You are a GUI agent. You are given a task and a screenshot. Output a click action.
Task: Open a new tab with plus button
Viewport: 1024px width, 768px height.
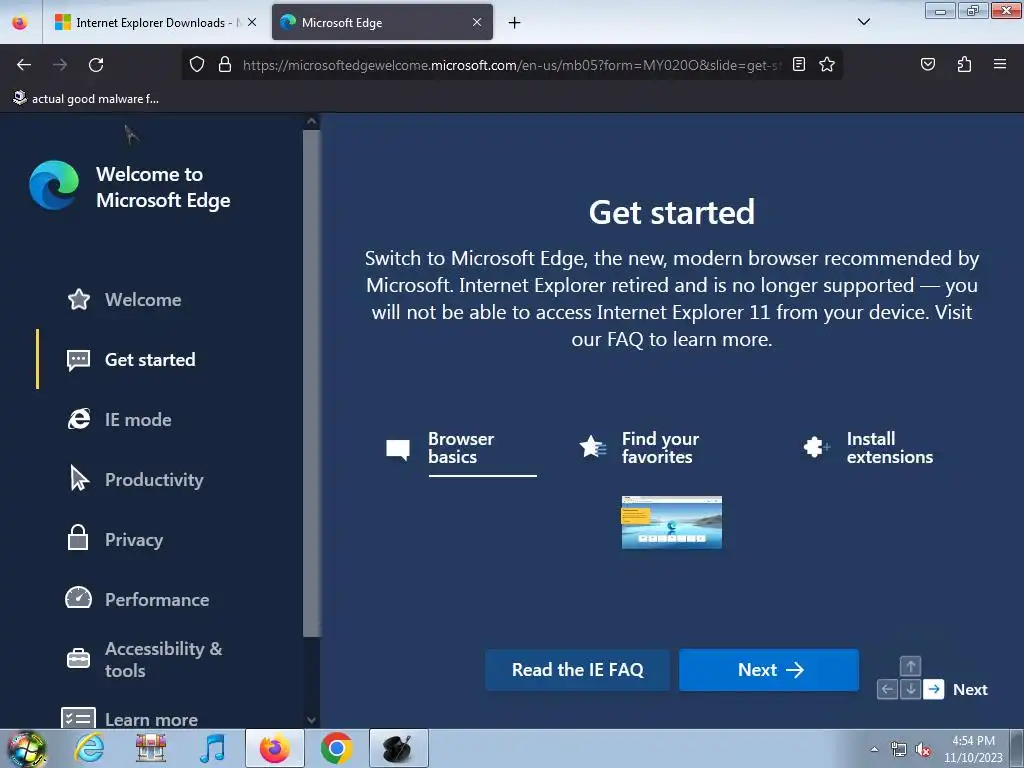coord(515,23)
